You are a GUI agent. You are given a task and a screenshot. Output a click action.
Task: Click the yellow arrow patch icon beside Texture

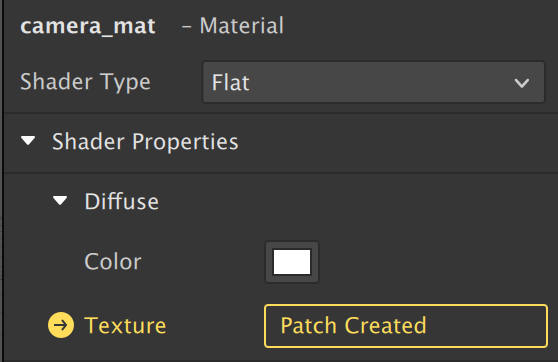61,325
